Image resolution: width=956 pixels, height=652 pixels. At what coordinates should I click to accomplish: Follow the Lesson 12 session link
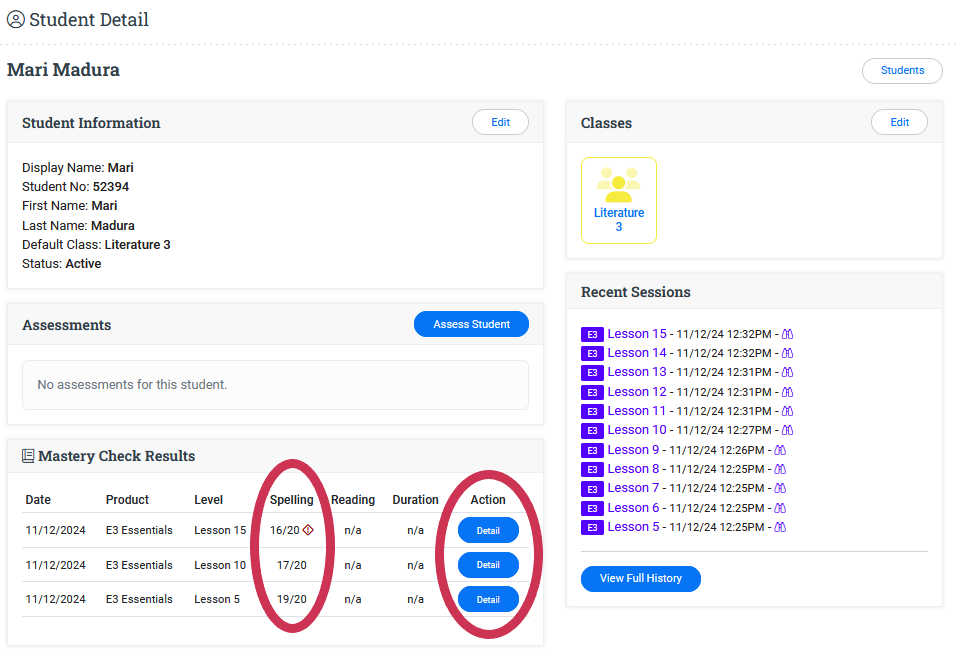coord(636,392)
